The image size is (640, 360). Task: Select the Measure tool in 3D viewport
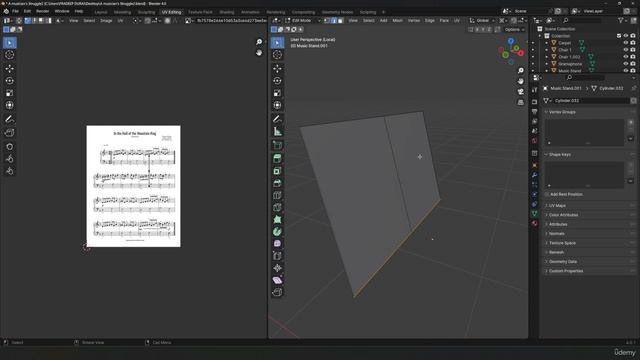pyautogui.click(x=277, y=131)
